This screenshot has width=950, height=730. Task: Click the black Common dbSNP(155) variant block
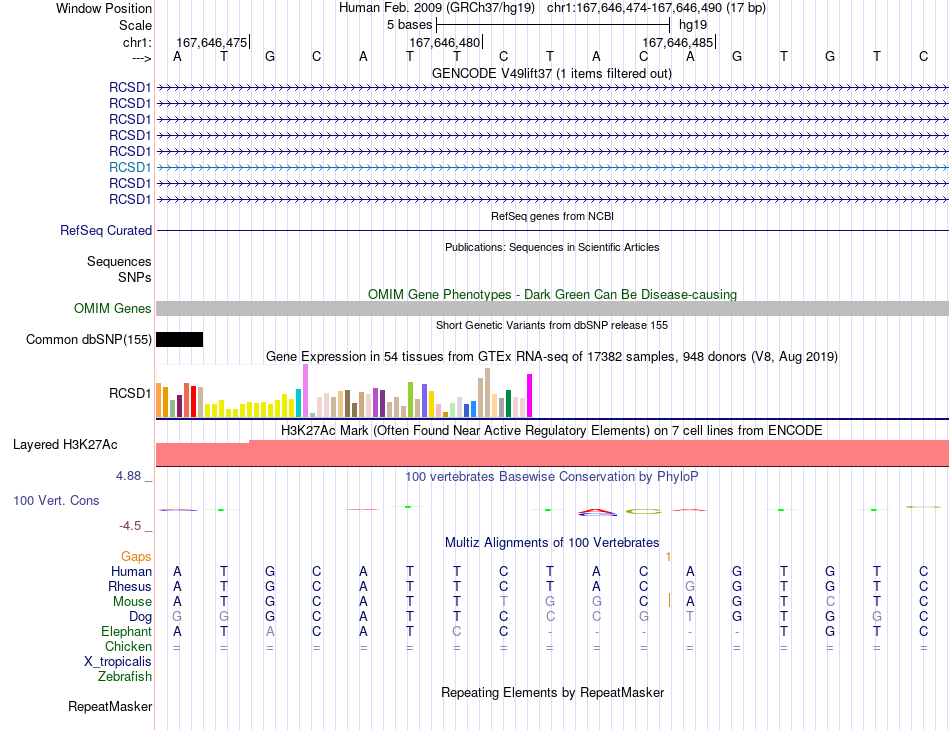tap(179, 339)
